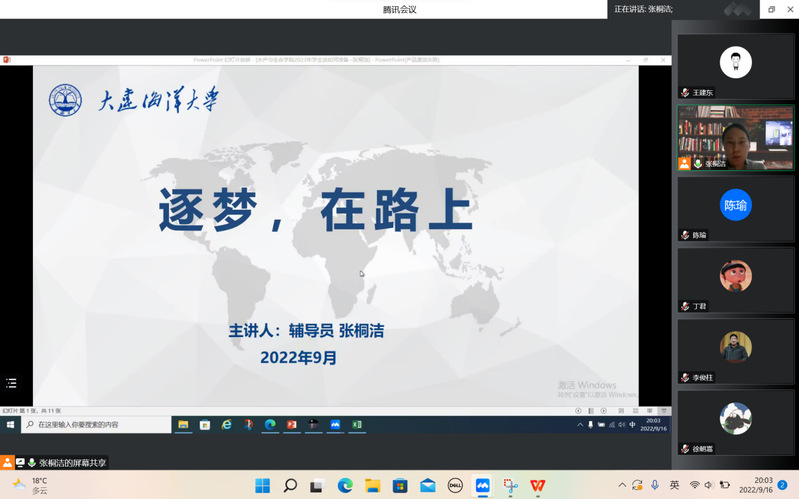
Task: Select 陈瑜's participant tile
Action: point(736,208)
